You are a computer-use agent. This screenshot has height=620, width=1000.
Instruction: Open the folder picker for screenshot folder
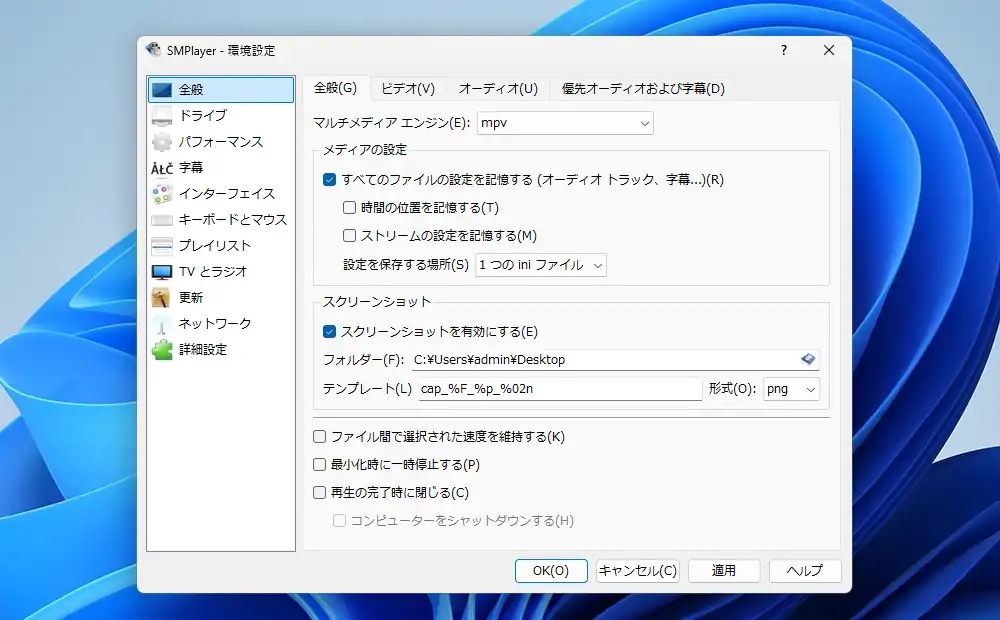point(808,359)
